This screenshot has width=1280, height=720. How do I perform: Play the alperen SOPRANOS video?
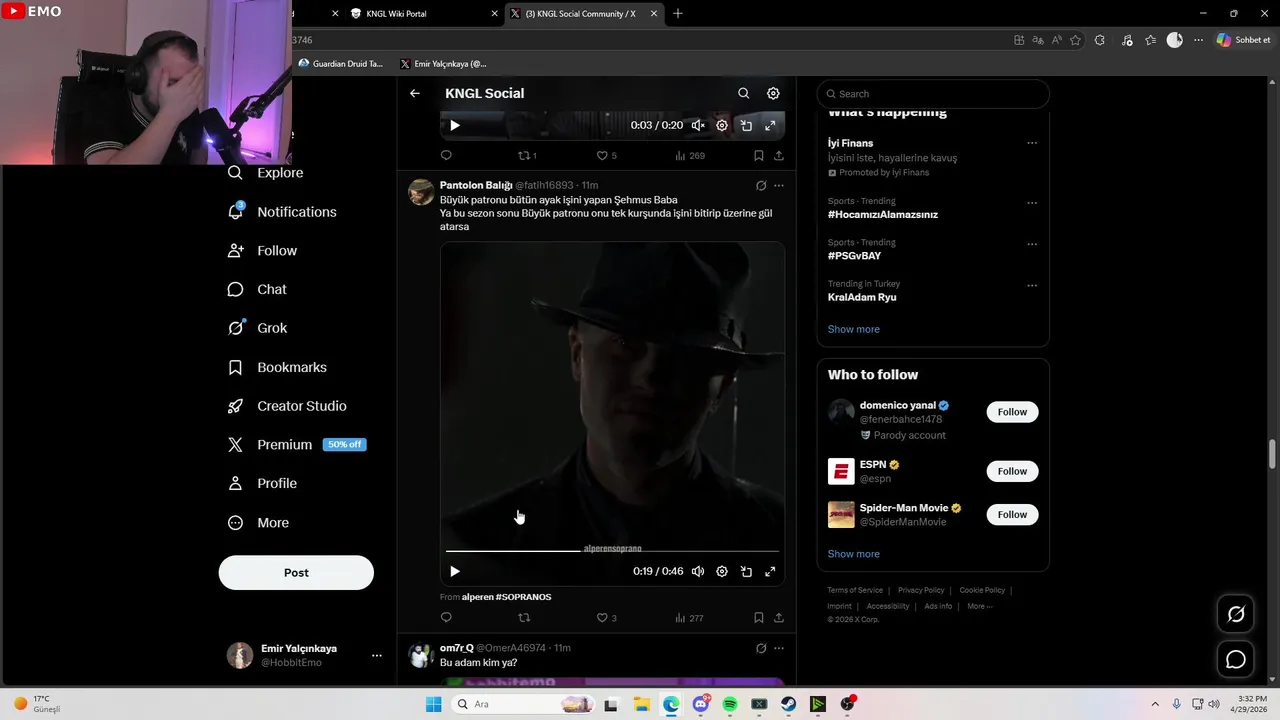tap(455, 571)
